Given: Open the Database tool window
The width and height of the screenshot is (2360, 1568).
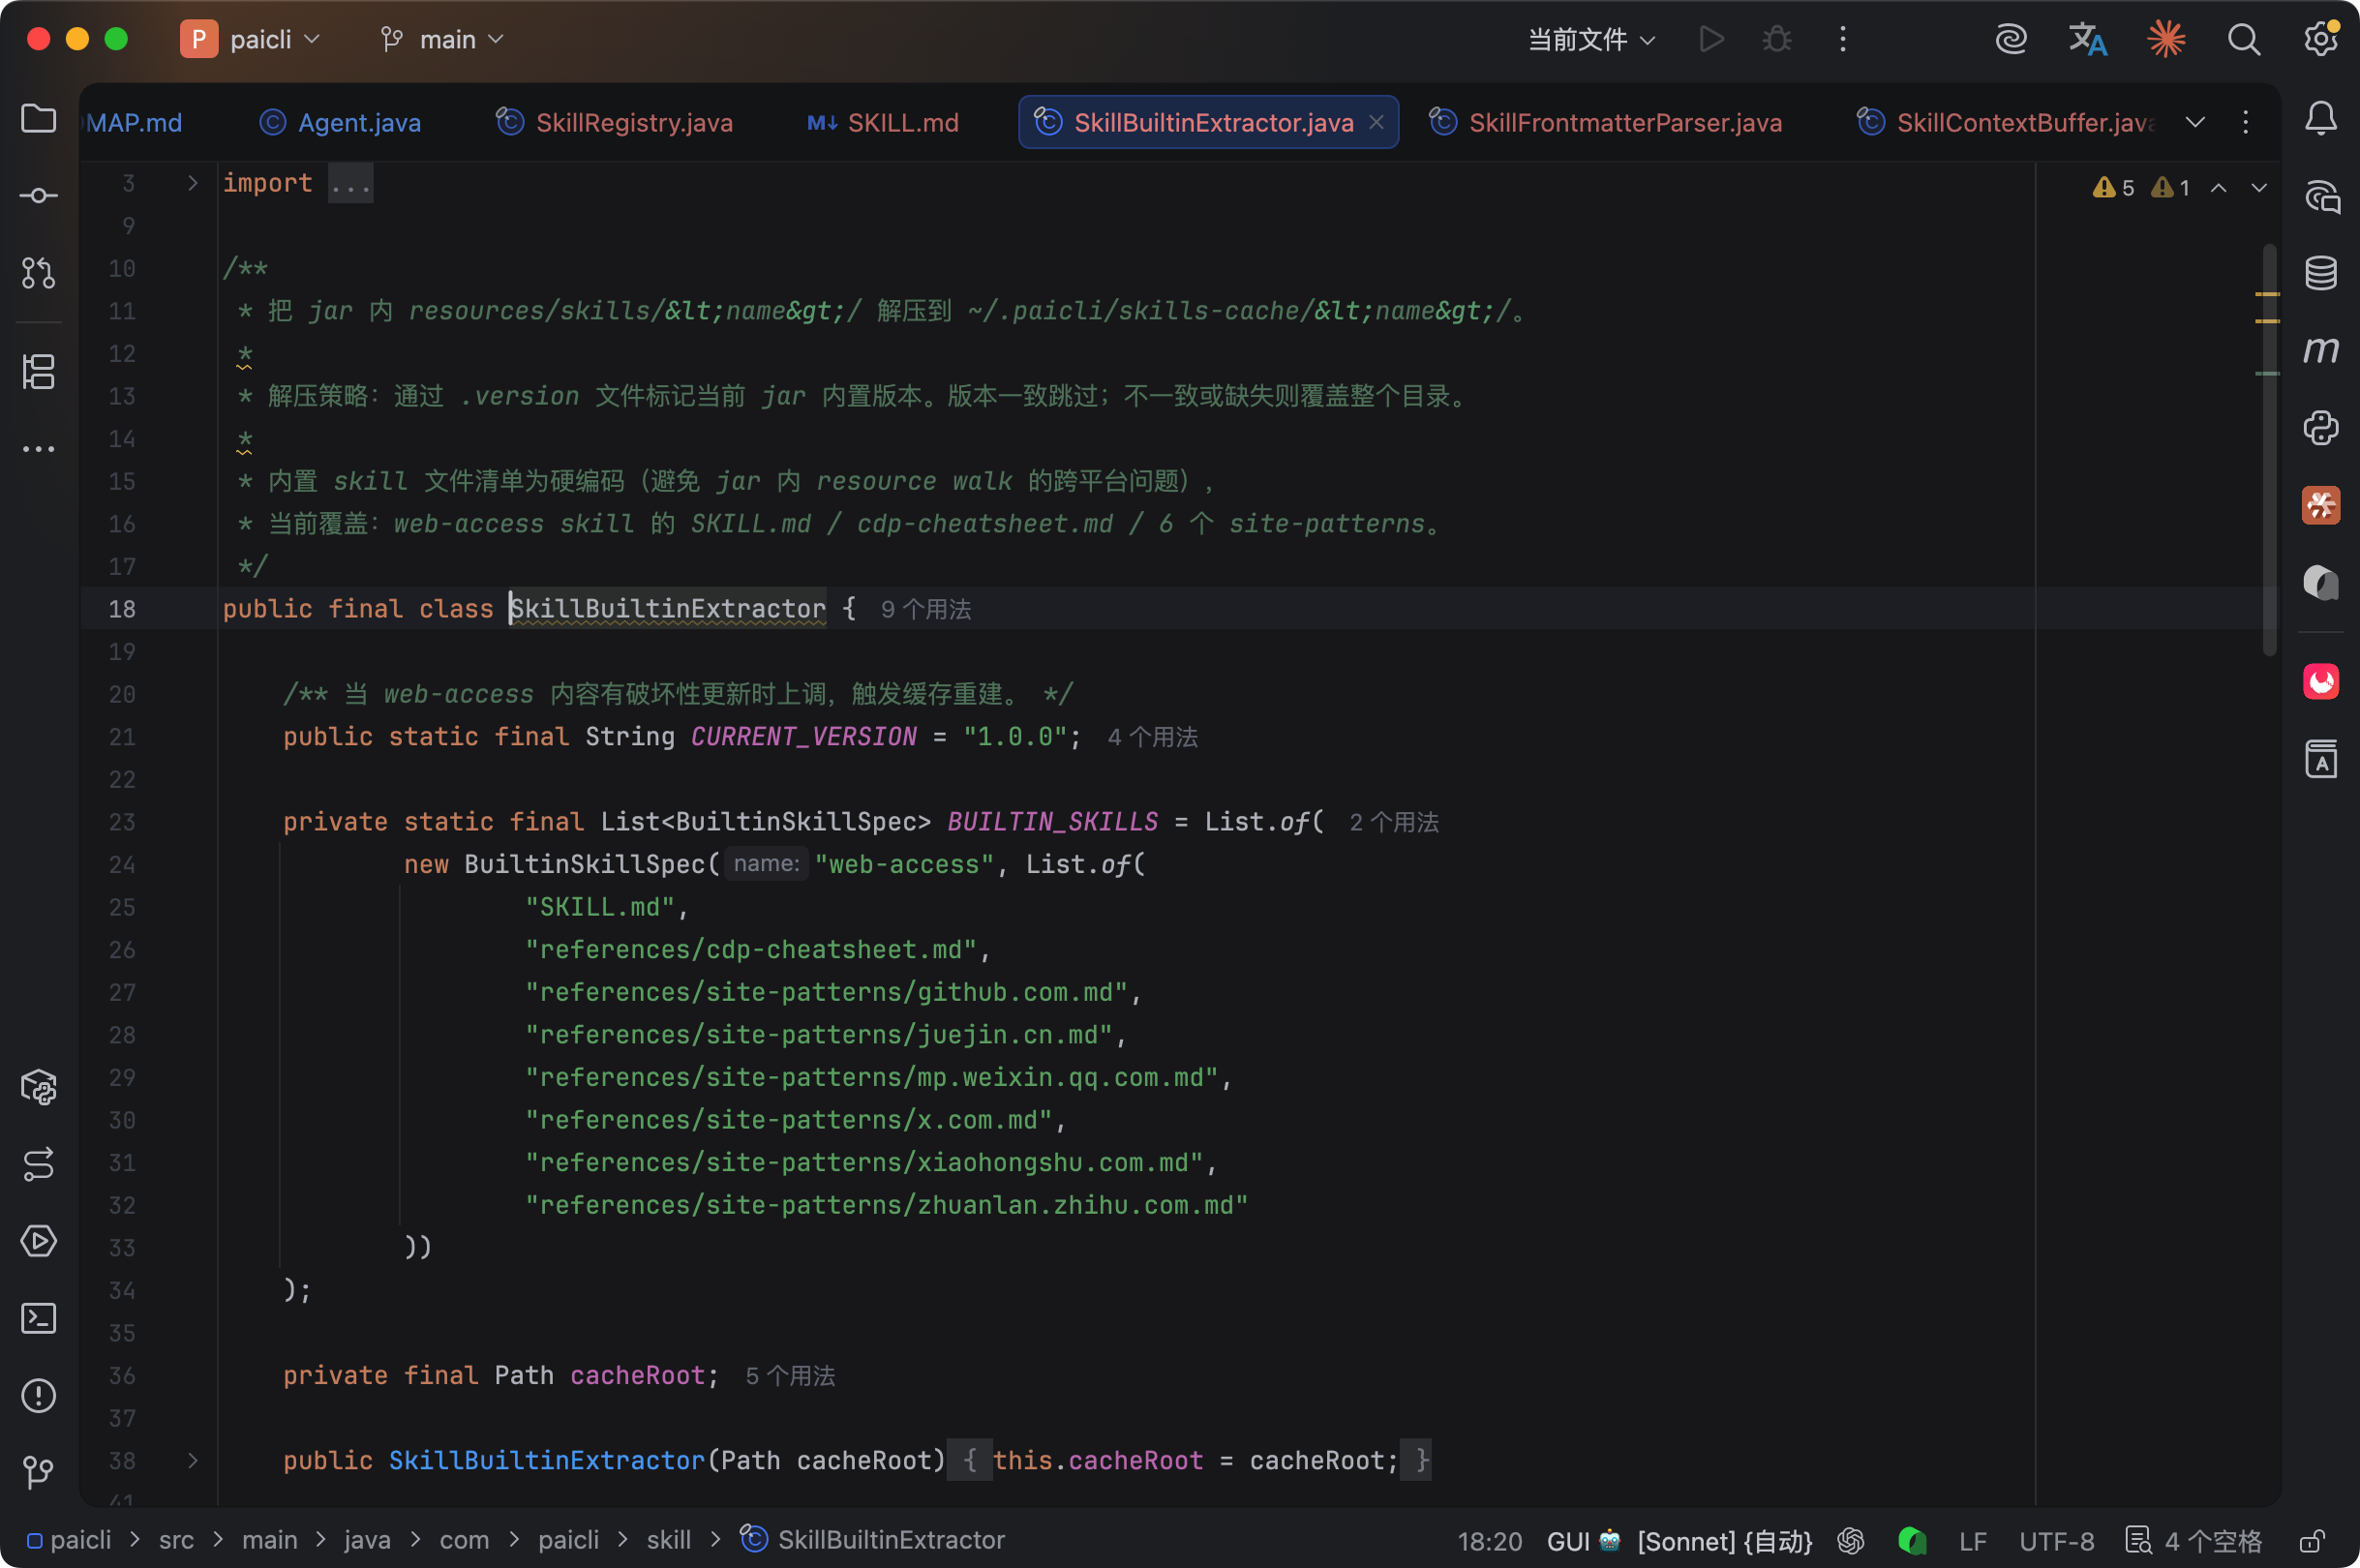Looking at the screenshot, I should (x=2320, y=273).
